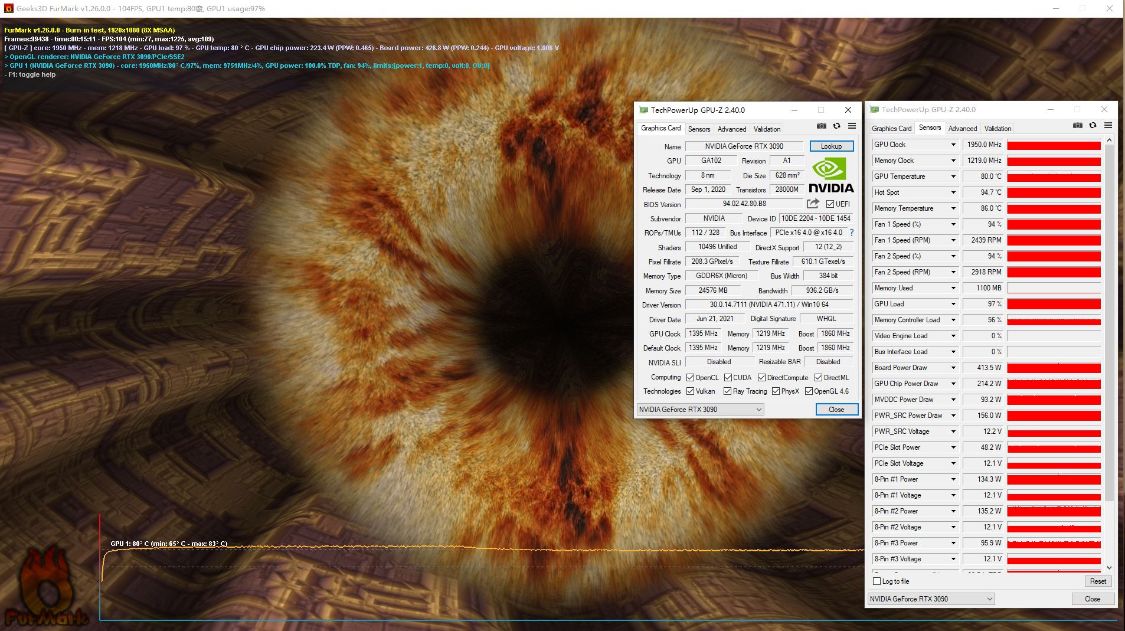Open the Fan 1 Speed (RPM) dropdown arrow
The image size is (1125, 631).
(x=954, y=240)
